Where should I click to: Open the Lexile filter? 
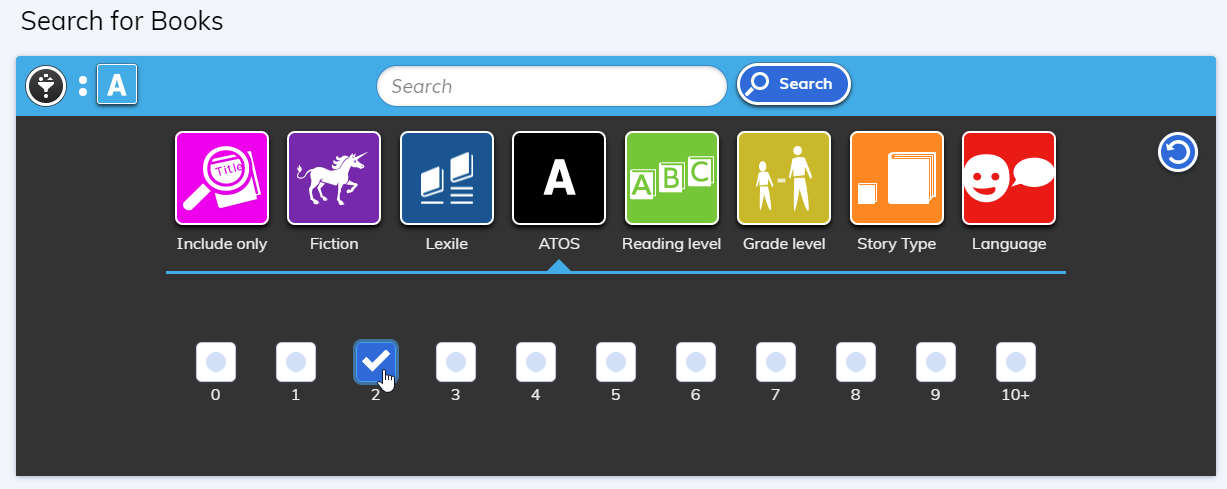pos(447,178)
